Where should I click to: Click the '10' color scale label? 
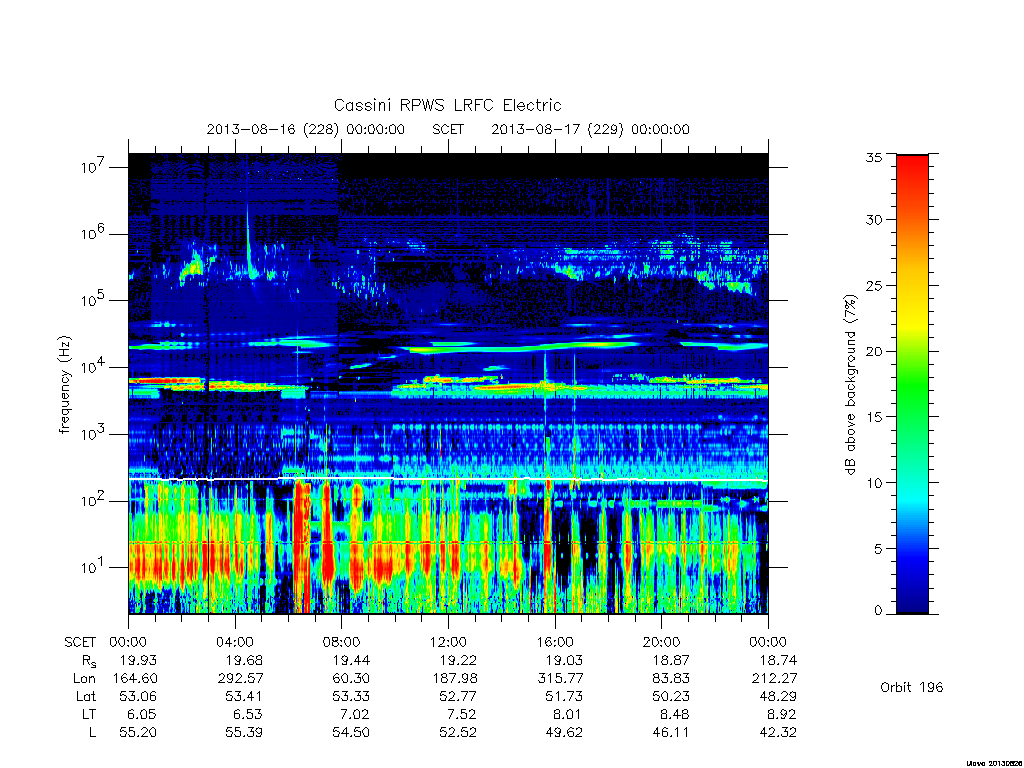(x=874, y=483)
